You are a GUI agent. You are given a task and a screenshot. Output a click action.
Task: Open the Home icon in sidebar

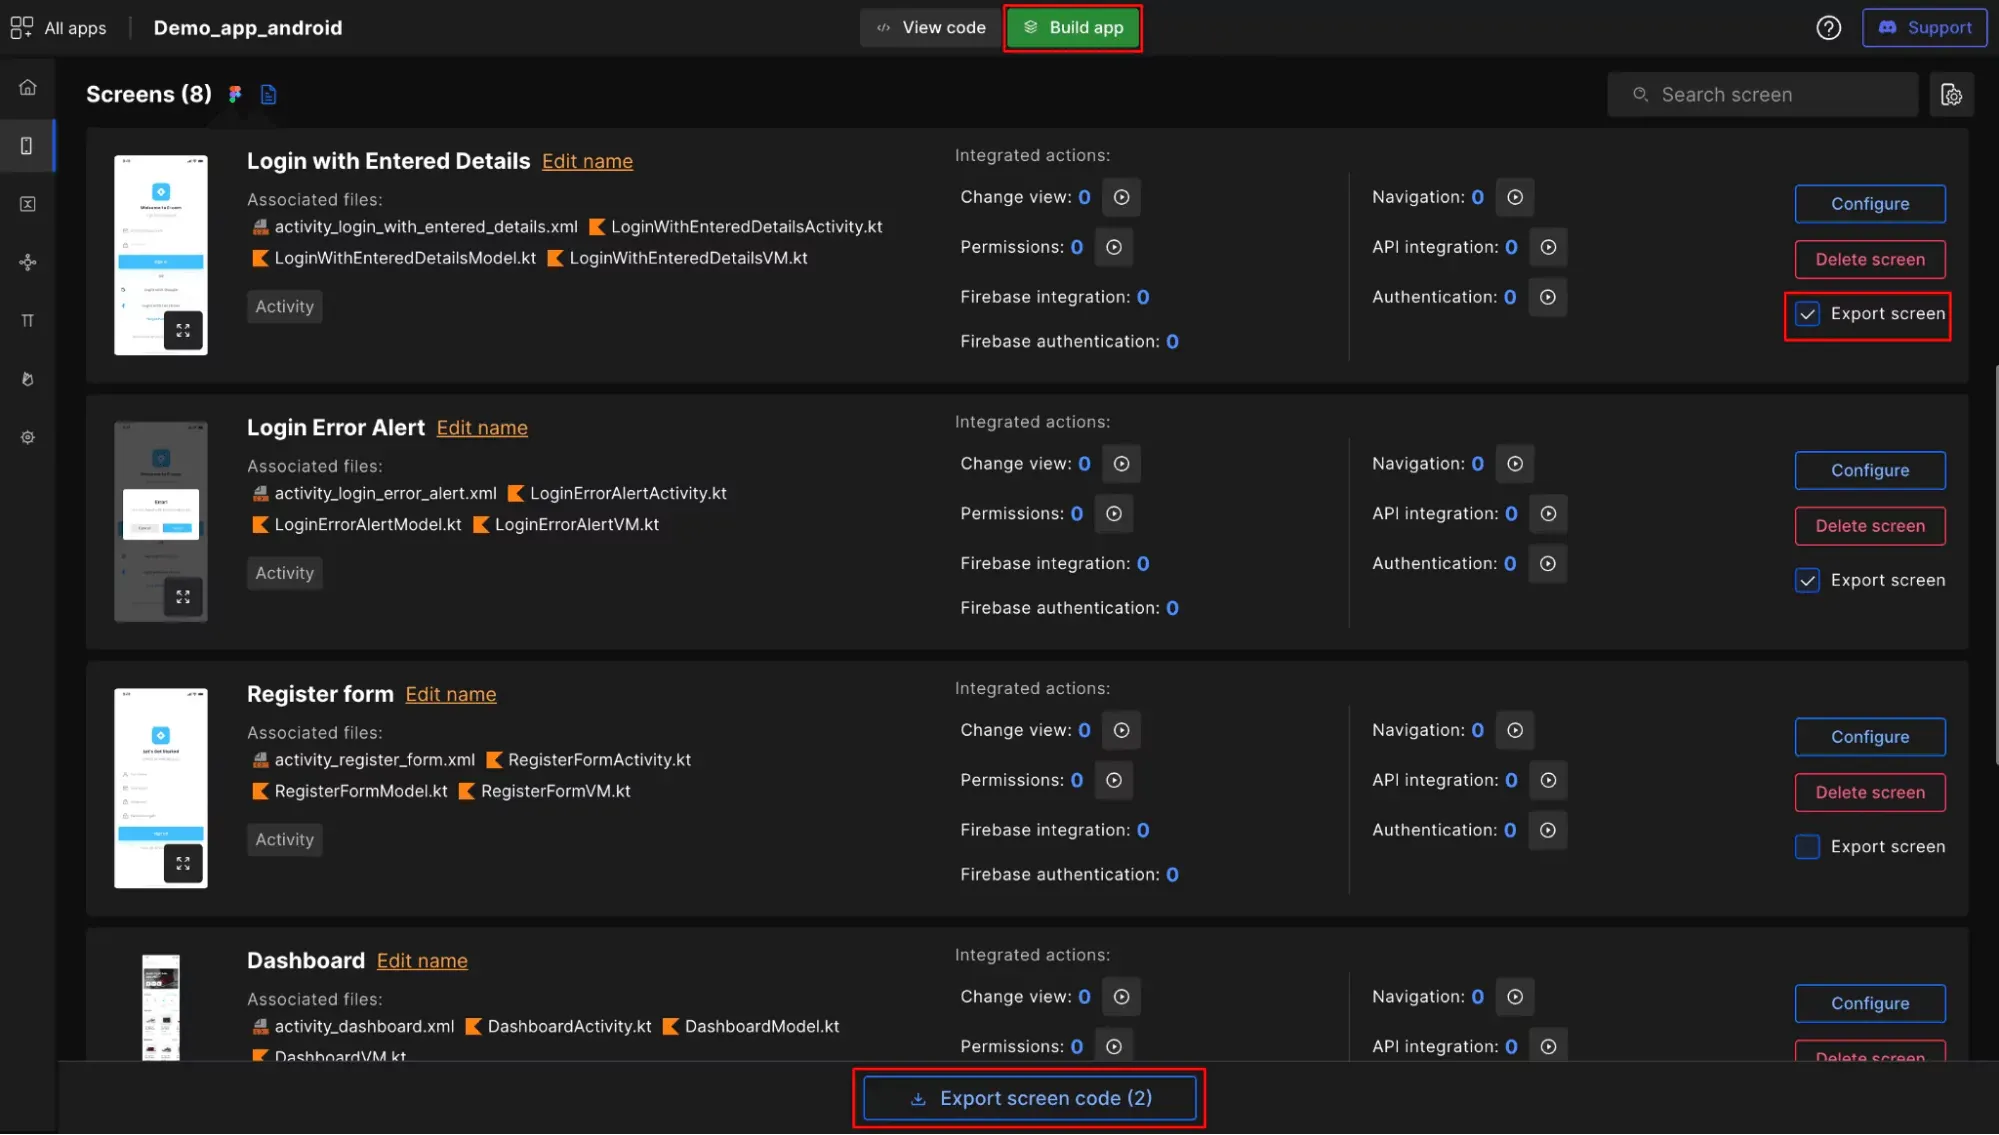(28, 87)
